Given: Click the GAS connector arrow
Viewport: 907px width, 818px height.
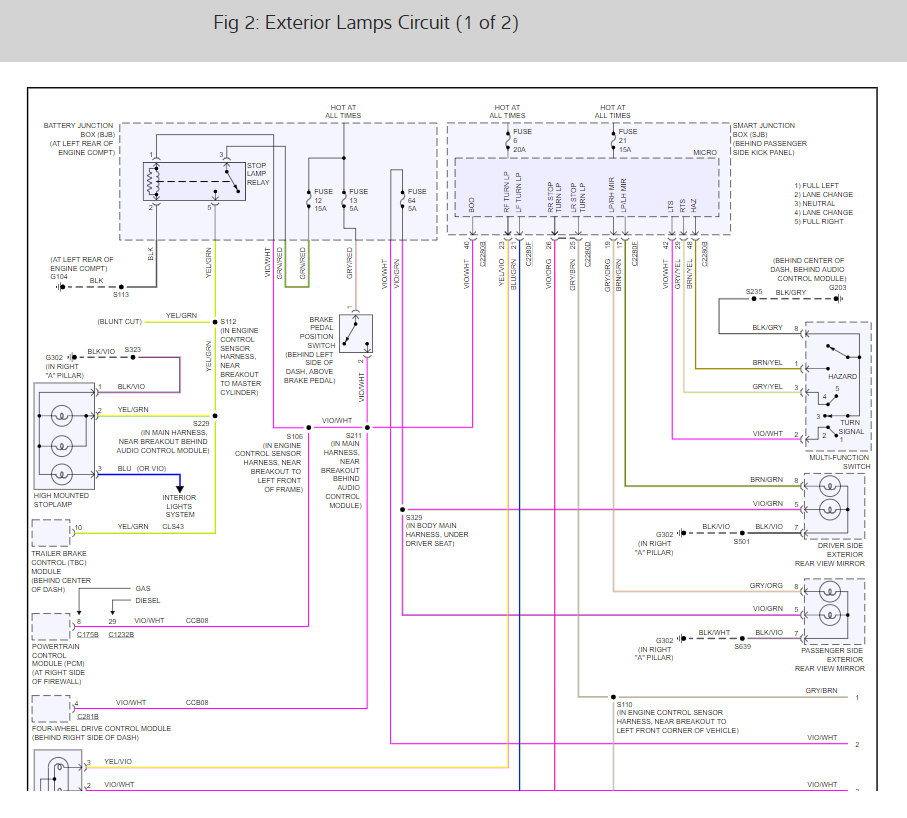Looking at the screenshot, I should tap(79, 611).
